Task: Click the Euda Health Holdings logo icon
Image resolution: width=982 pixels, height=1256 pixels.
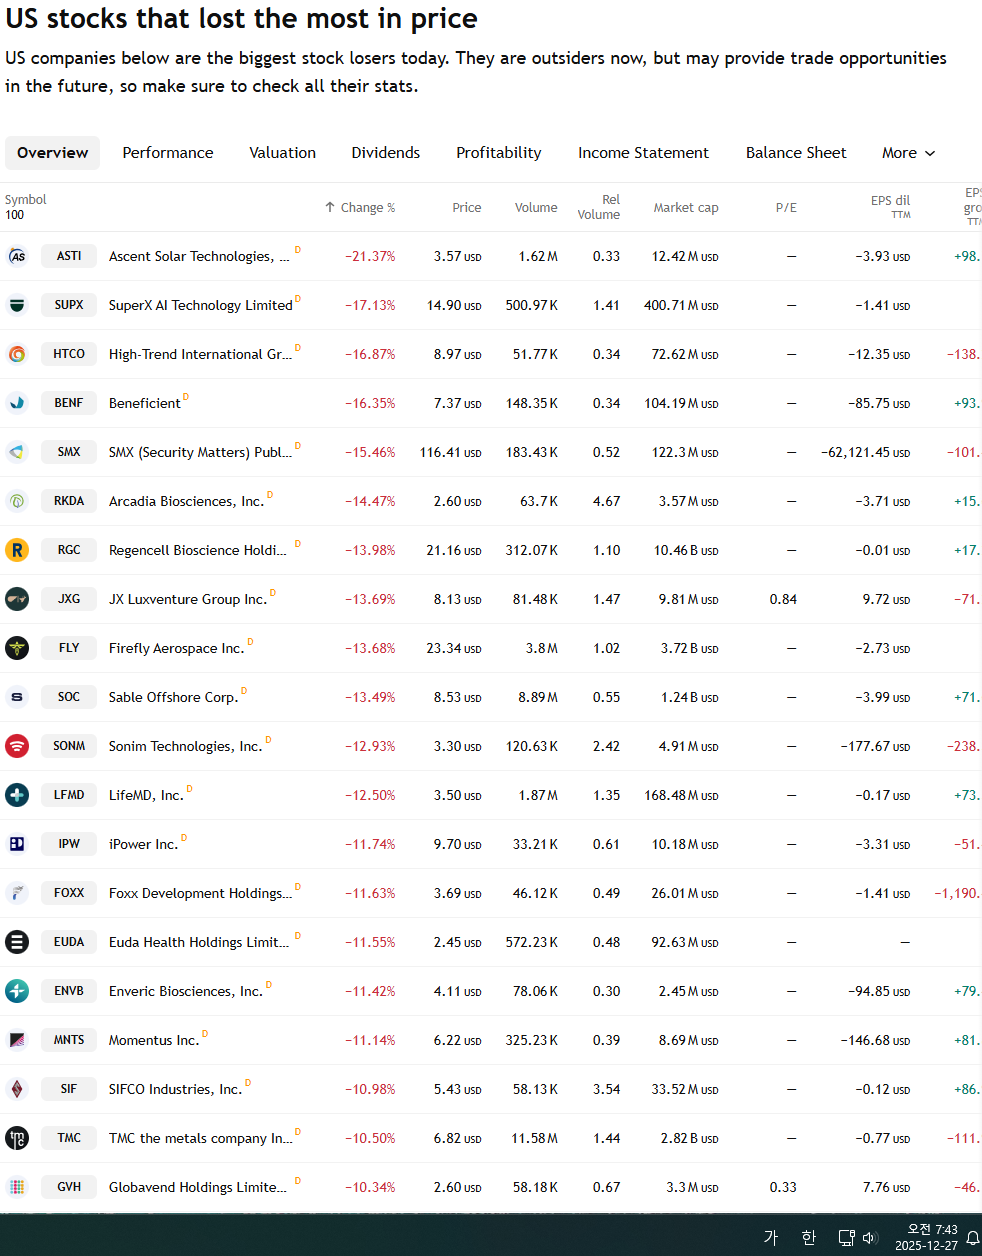Action: click(x=17, y=942)
